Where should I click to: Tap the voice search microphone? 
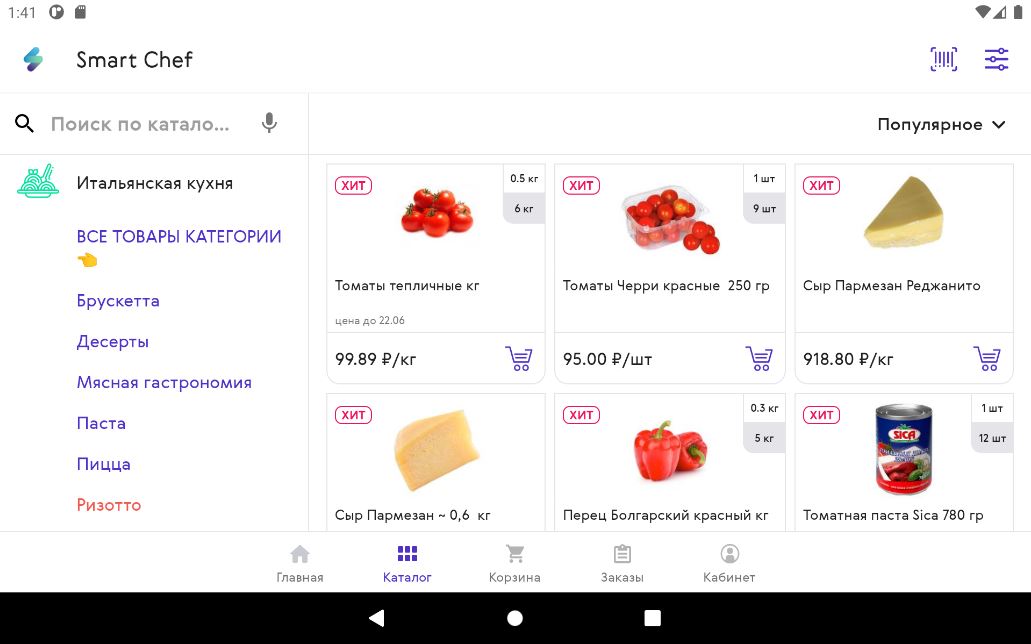(269, 124)
